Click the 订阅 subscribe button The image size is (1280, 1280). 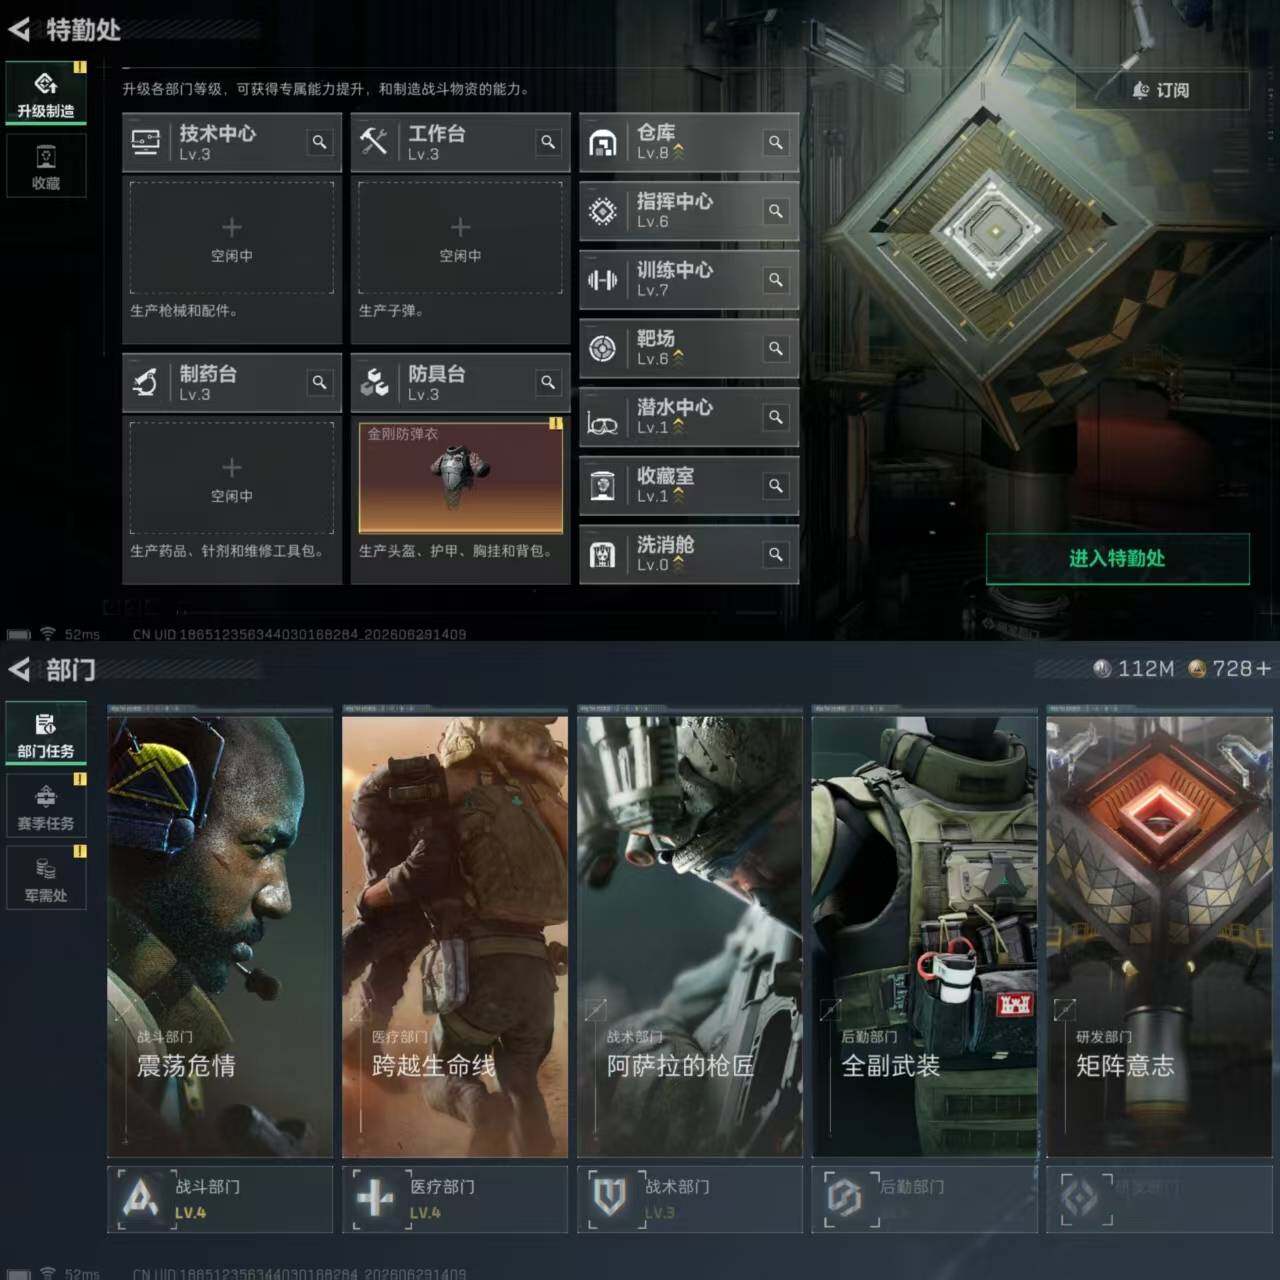[1162, 90]
